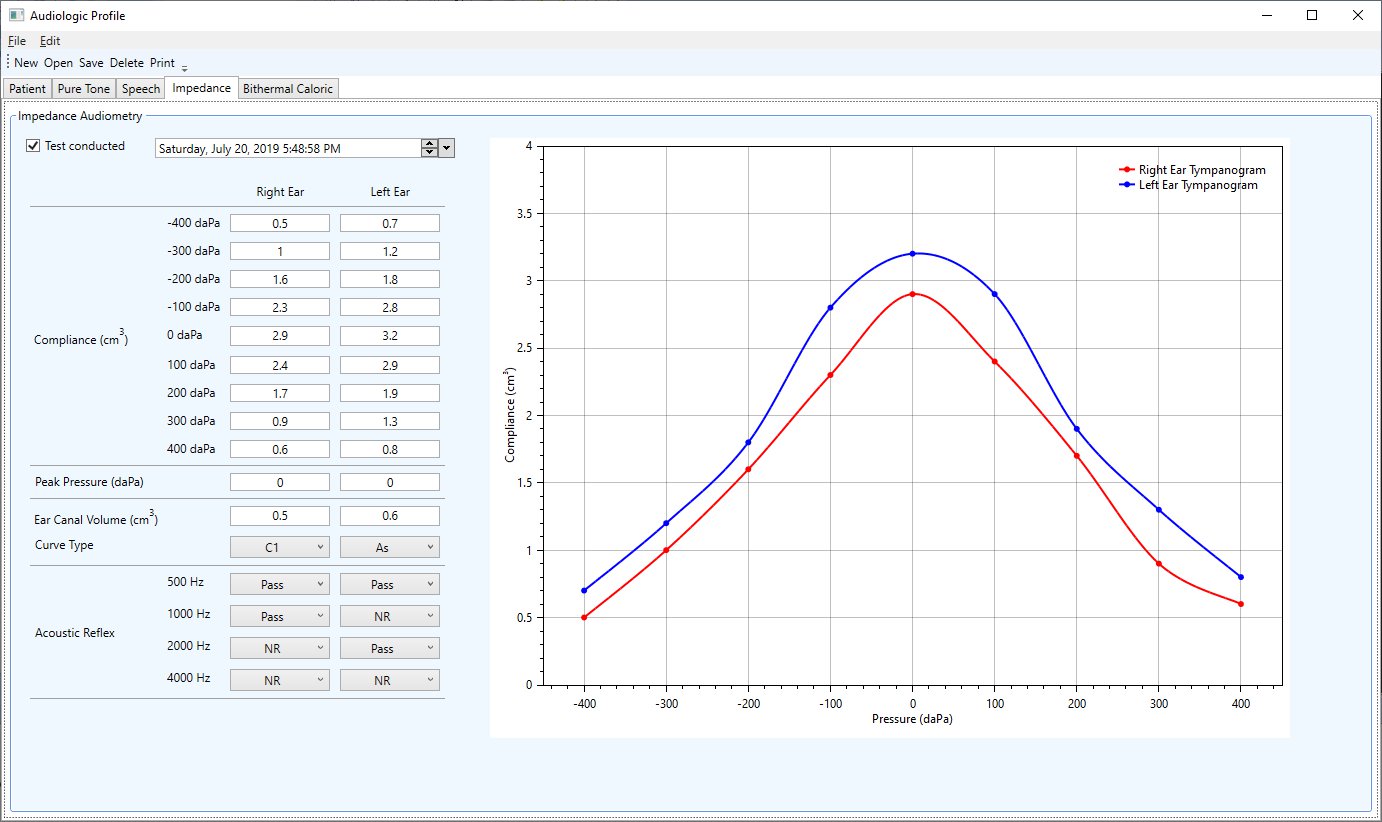Image resolution: width=1382 pixels, height=822 pixels.
Task: Open Left Ear 4000 Hz reflex dropdown
Action: pos(390,680)
